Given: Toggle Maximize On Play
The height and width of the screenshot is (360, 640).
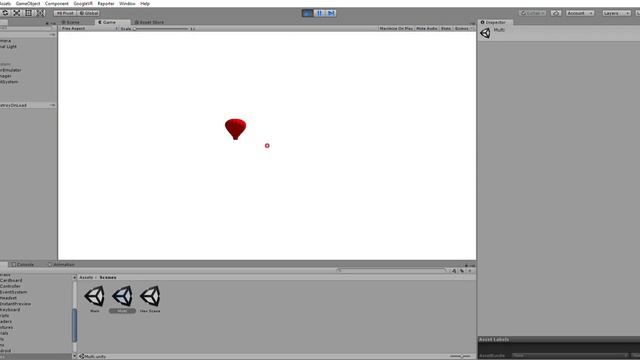Looking at the screenshot, I should [396, 29].
